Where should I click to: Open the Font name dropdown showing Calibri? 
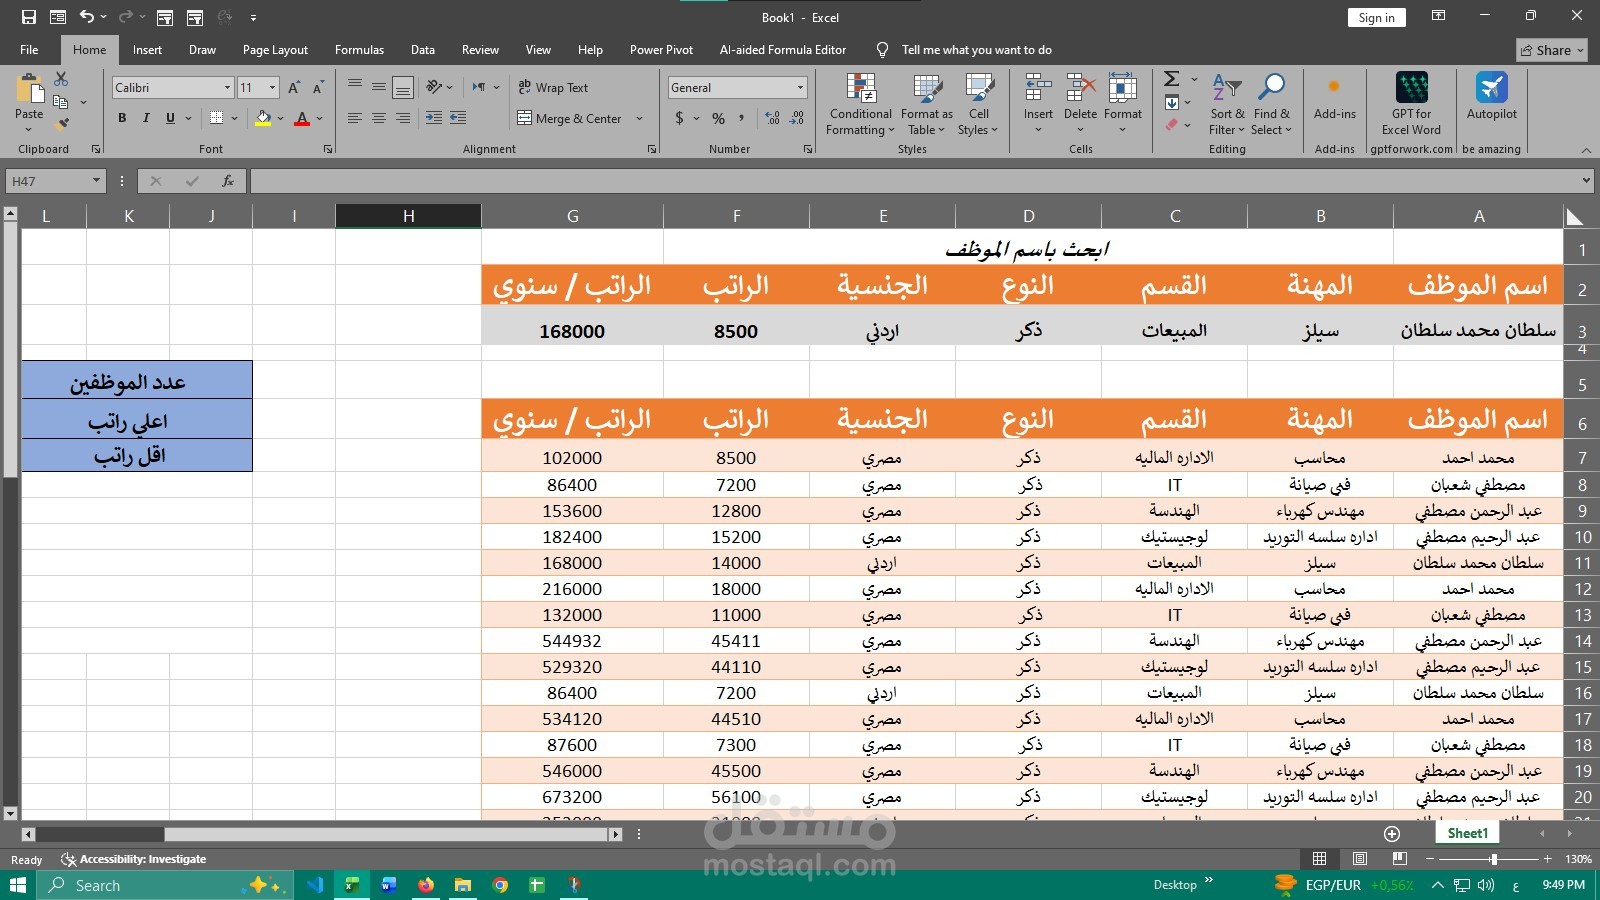tap(227, 88)
